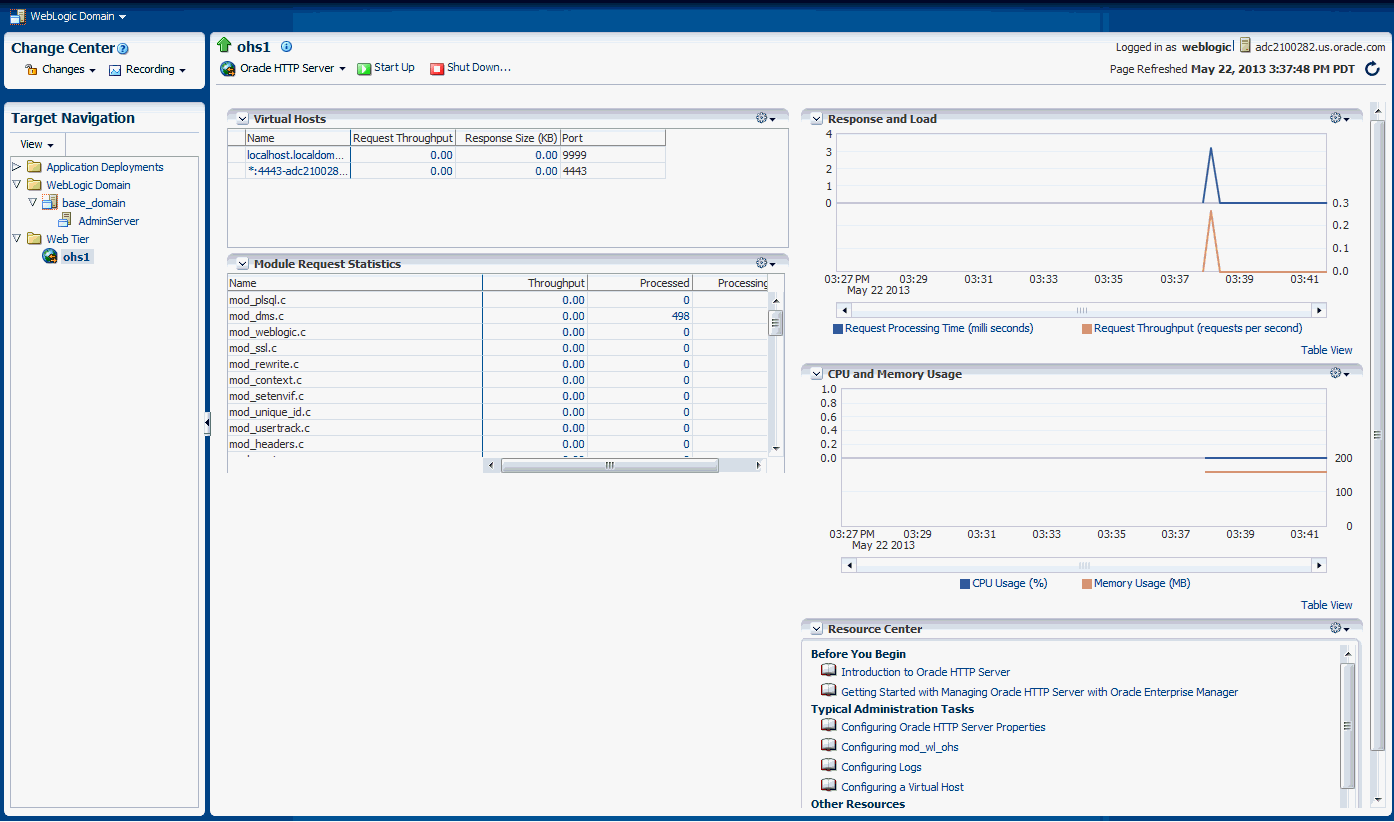Click Table View under Response and Load
The image size is (1394, 822).
pos(1326,350)
